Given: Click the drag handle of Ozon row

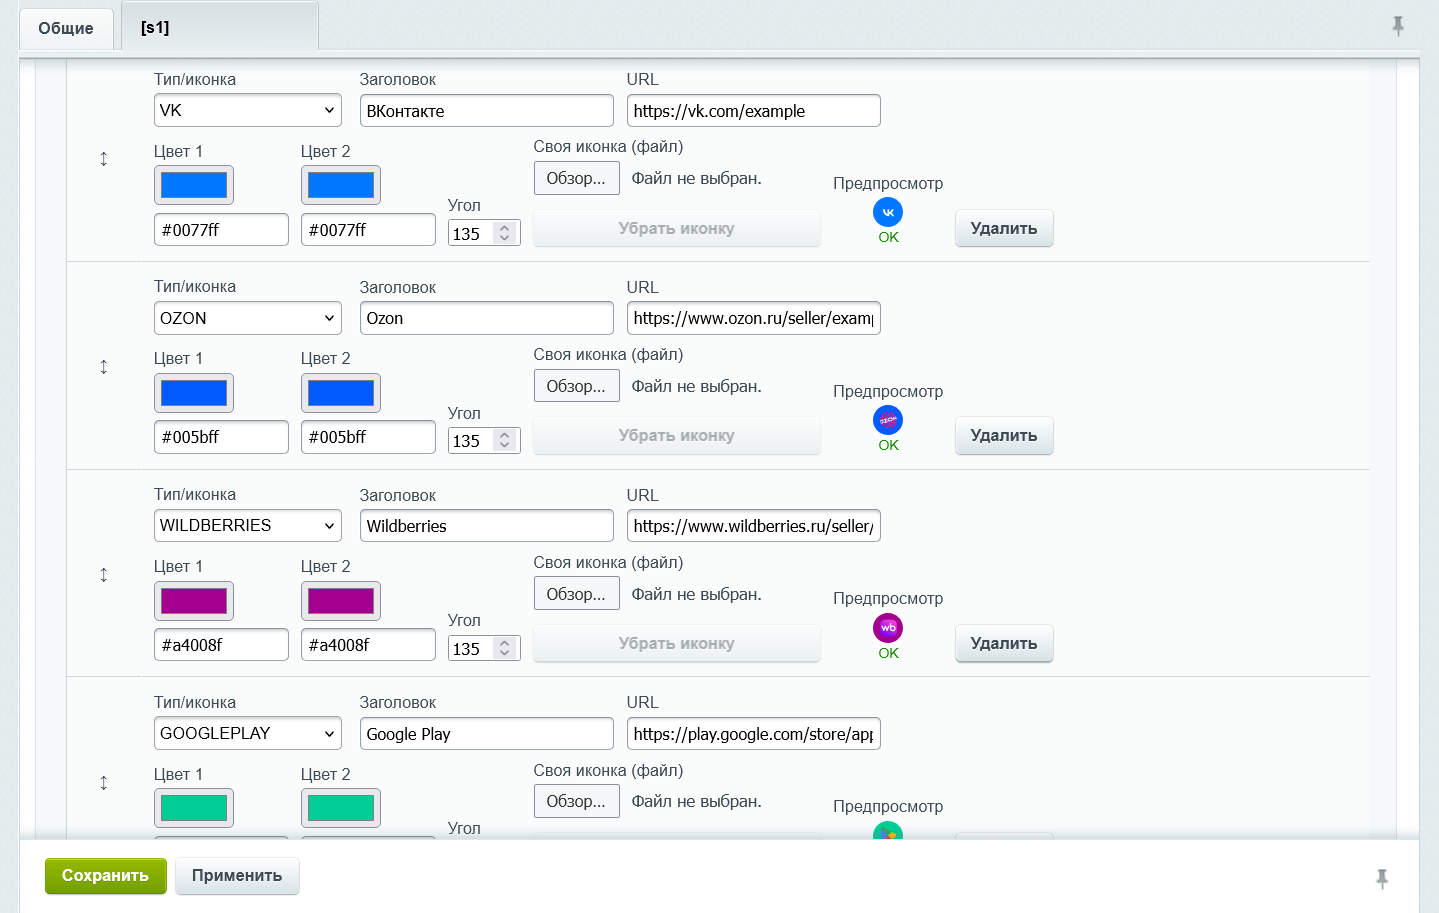Looking at the screenshot, I should [104, 367].
